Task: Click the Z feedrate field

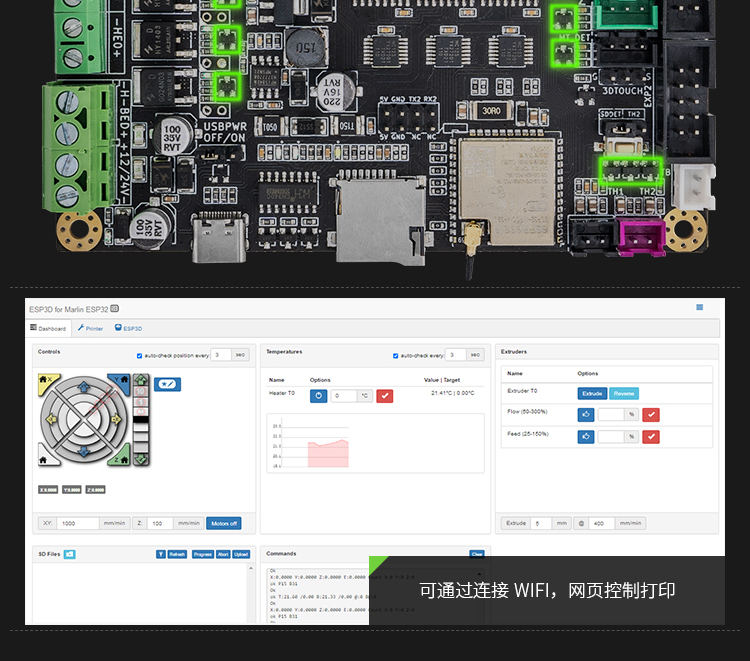Action: click(160, 523)
